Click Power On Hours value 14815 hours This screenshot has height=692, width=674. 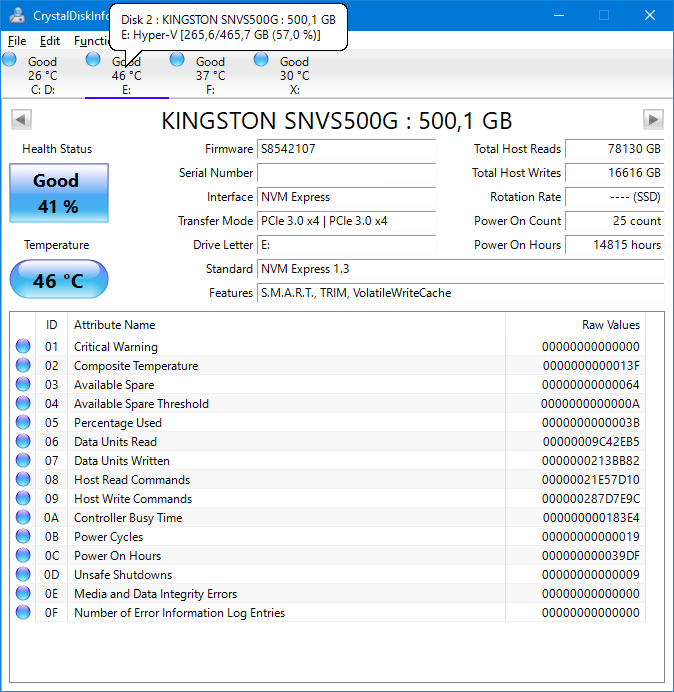614,245
